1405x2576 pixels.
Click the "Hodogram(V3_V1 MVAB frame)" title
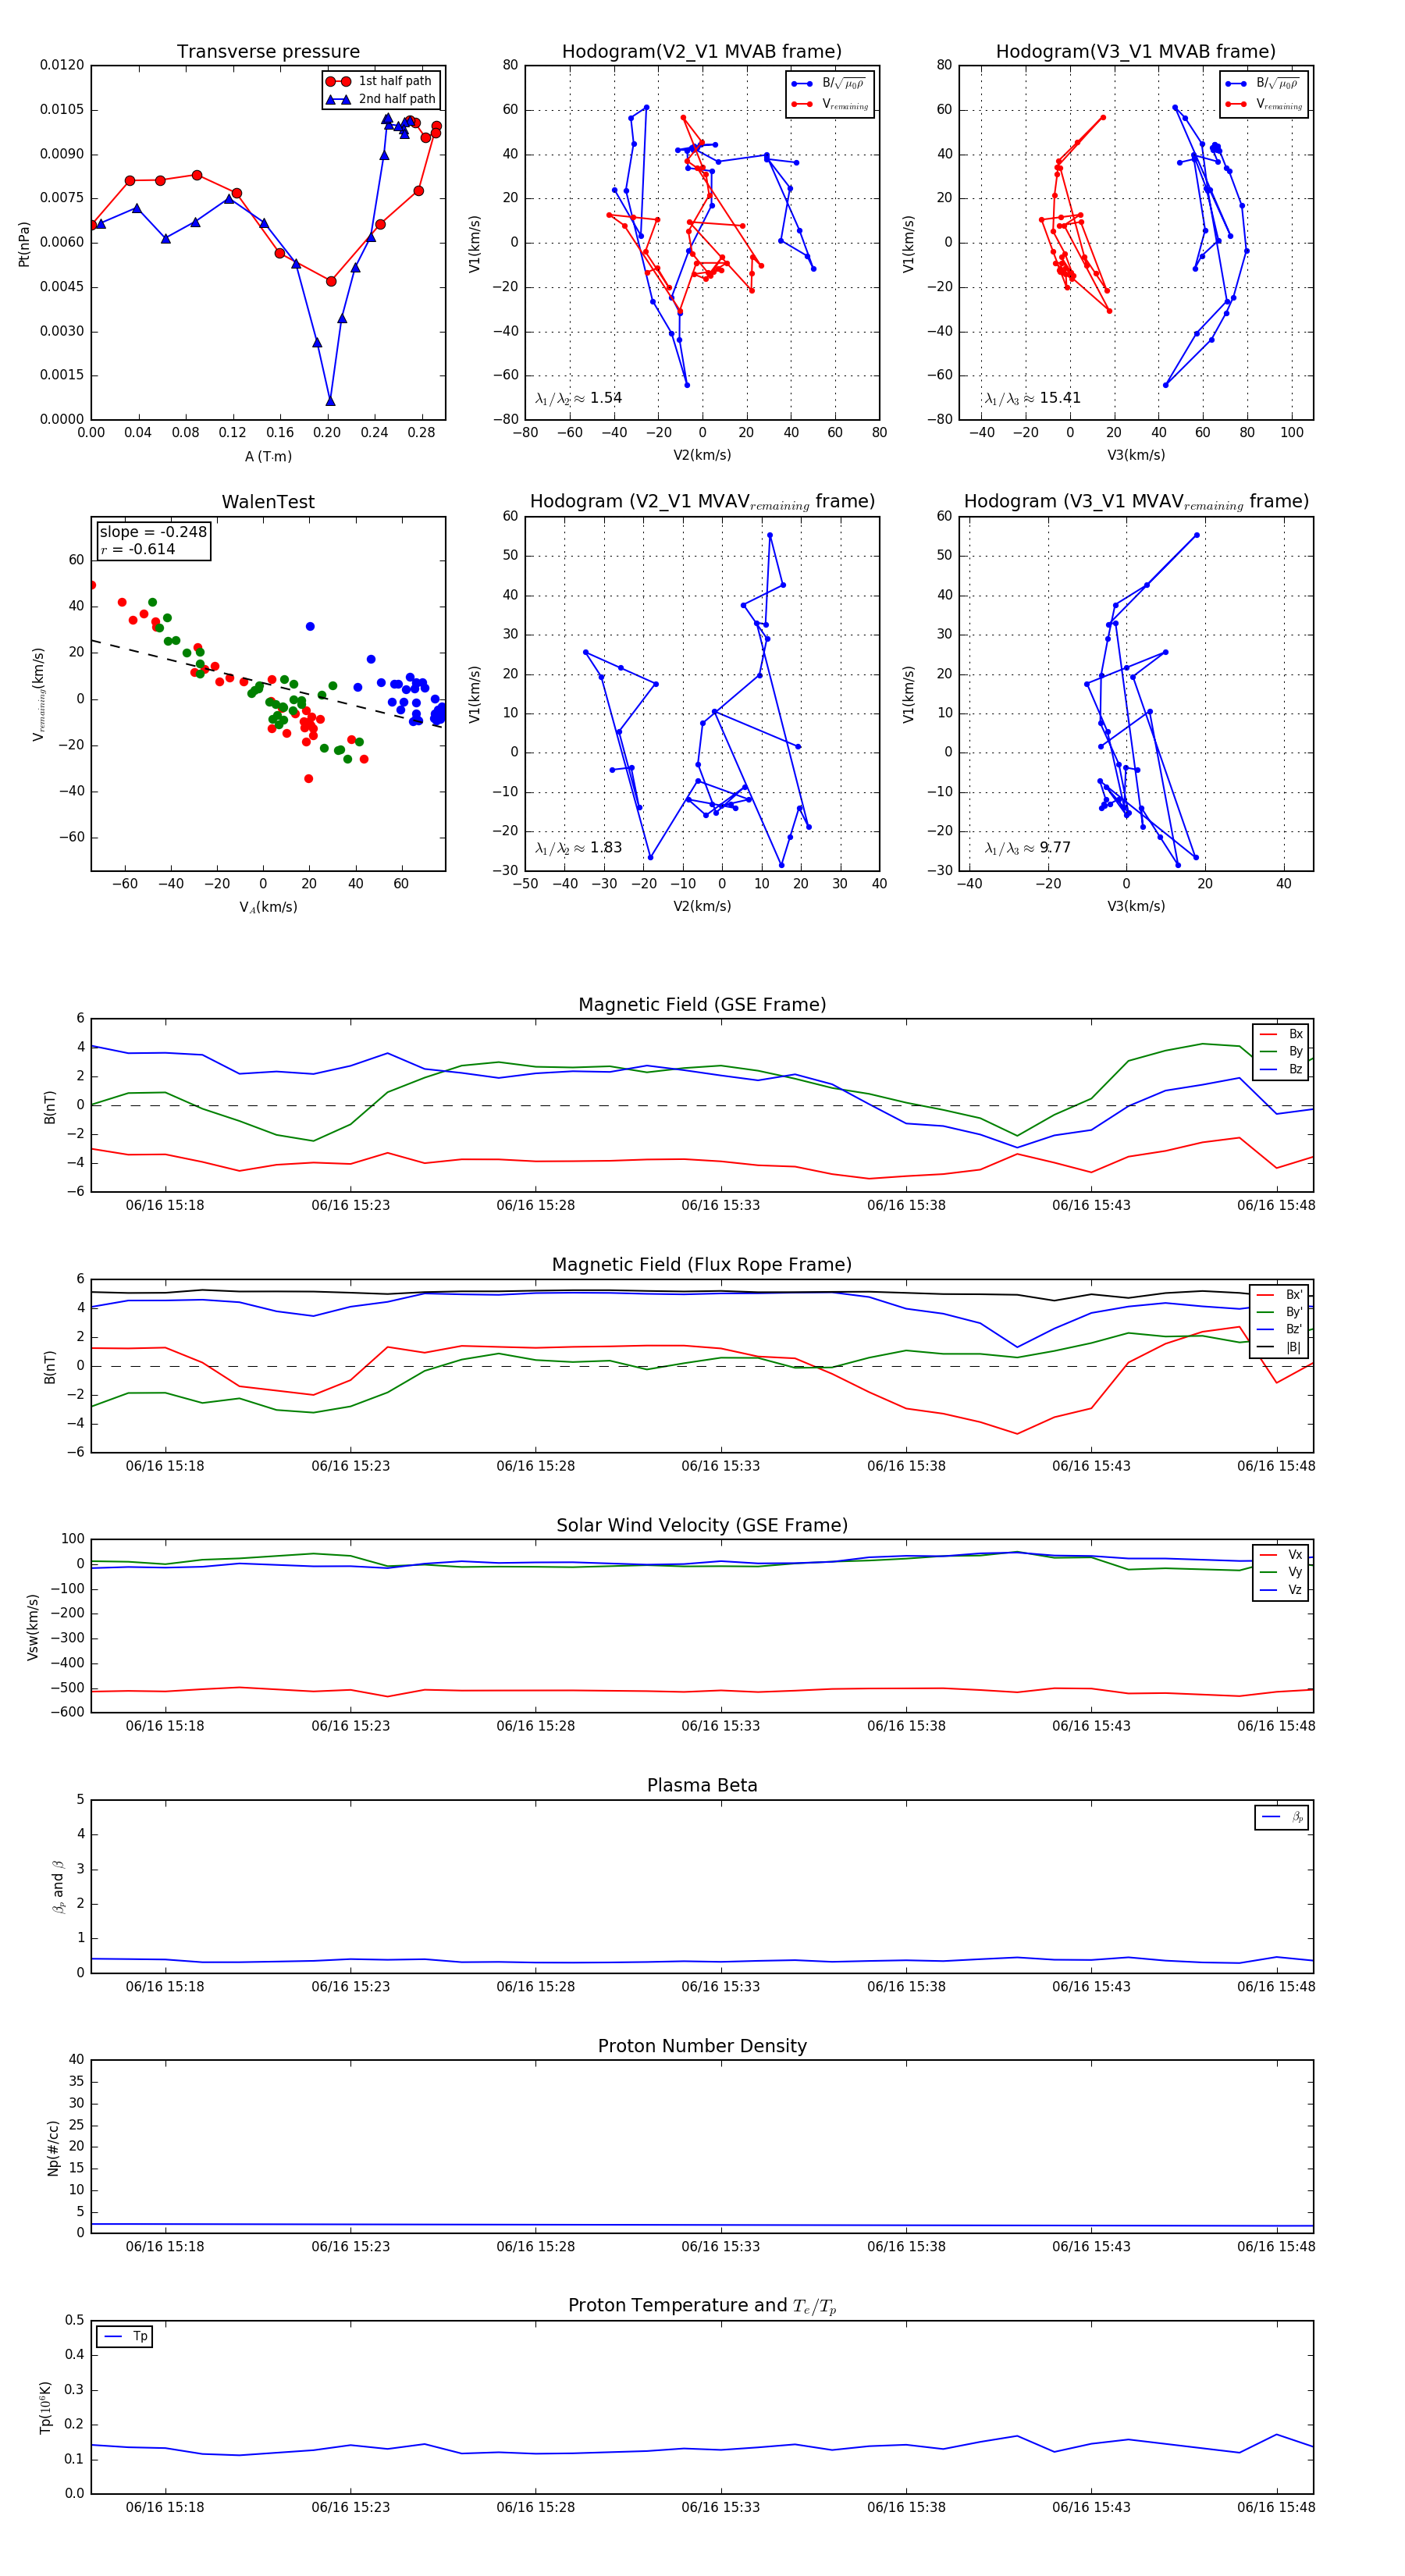(x=1136, y=52)
